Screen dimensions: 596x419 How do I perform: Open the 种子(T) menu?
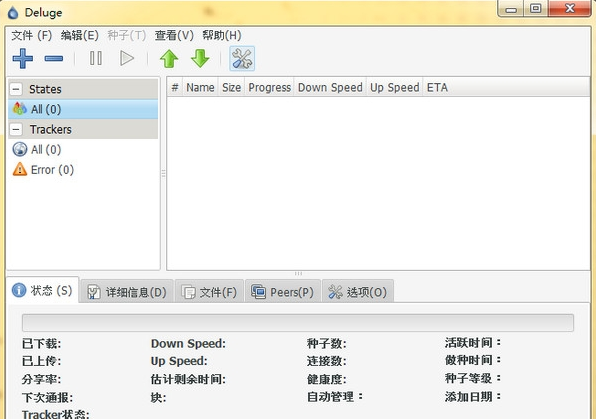(x=127, y=35)
